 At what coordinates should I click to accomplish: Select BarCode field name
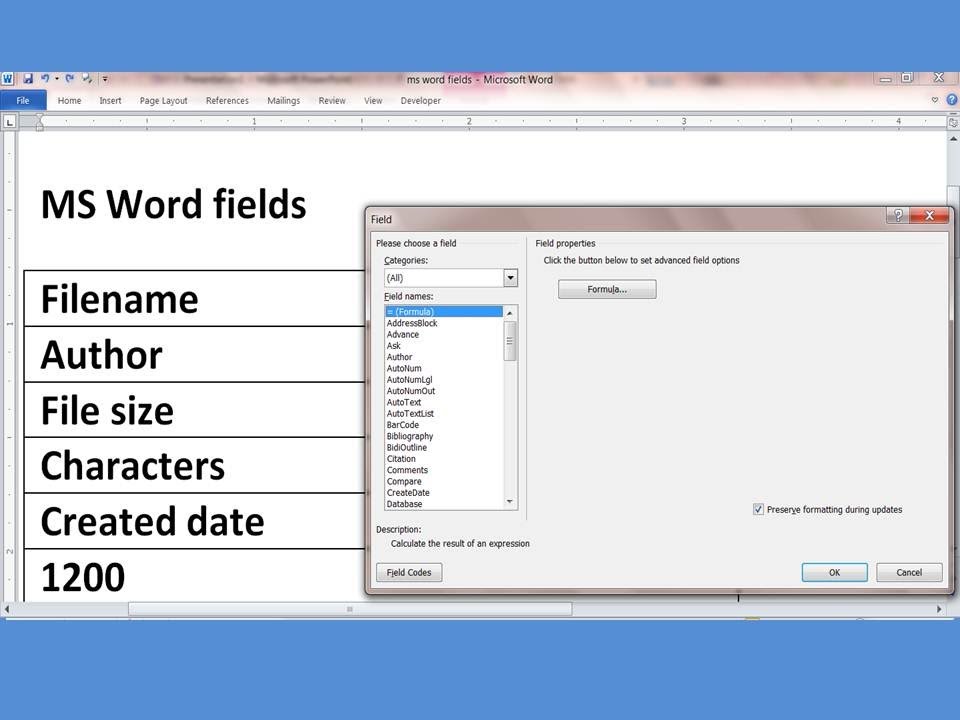tap(444, 425)
